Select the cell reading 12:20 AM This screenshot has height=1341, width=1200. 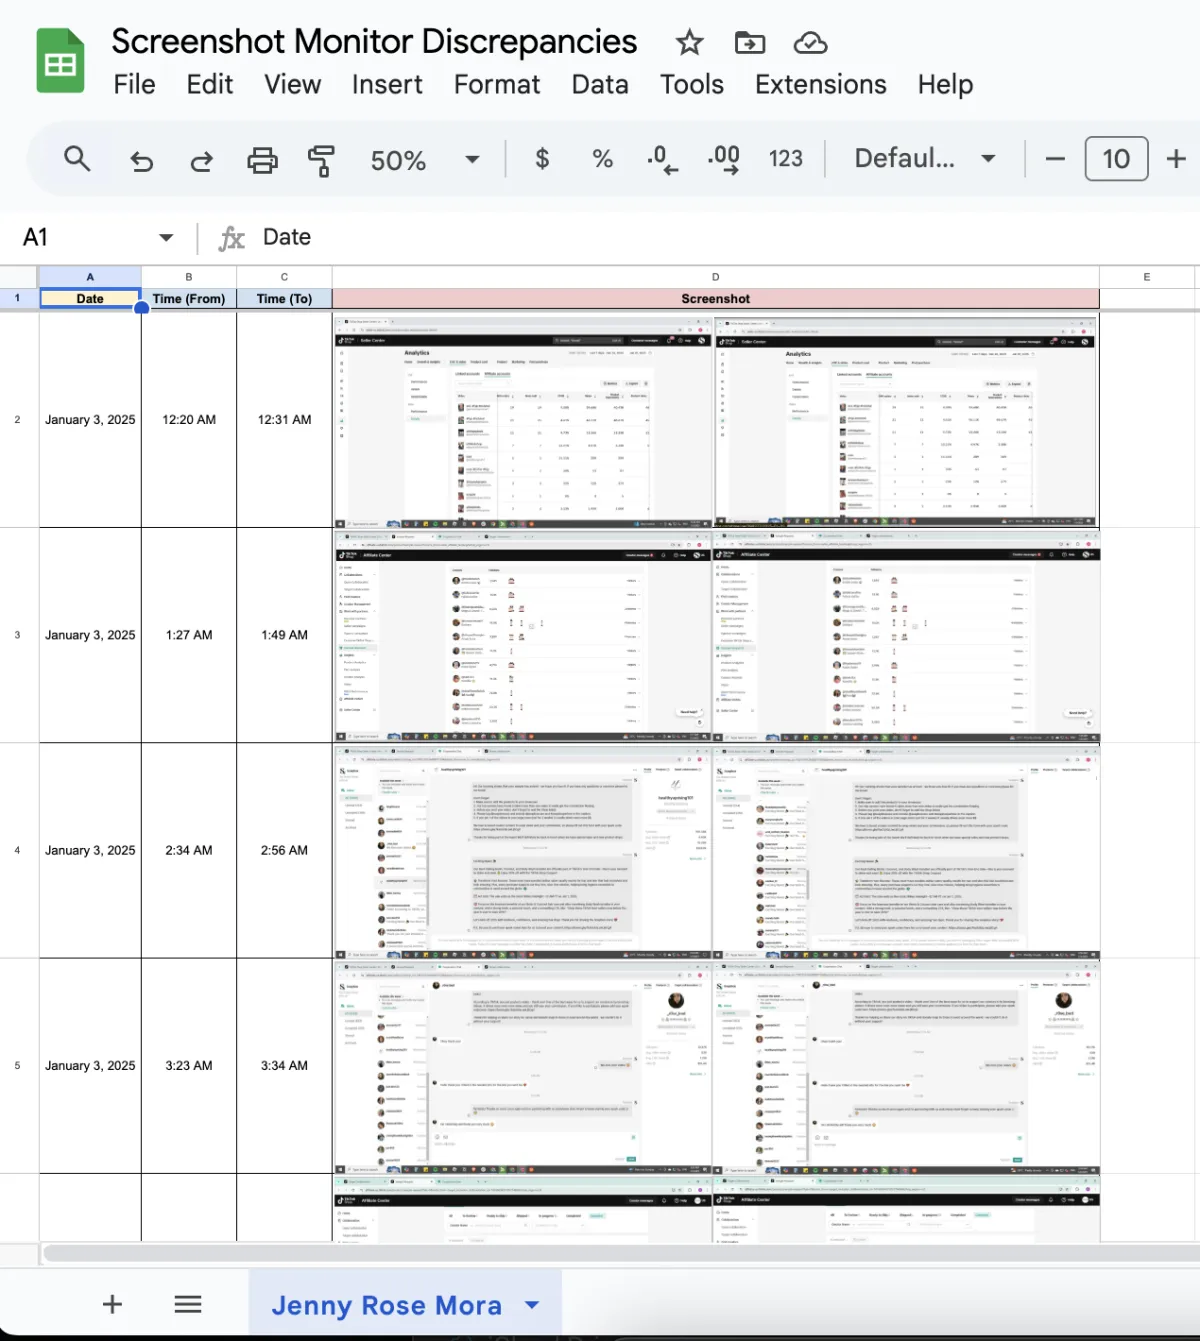[x=189, y=420]
